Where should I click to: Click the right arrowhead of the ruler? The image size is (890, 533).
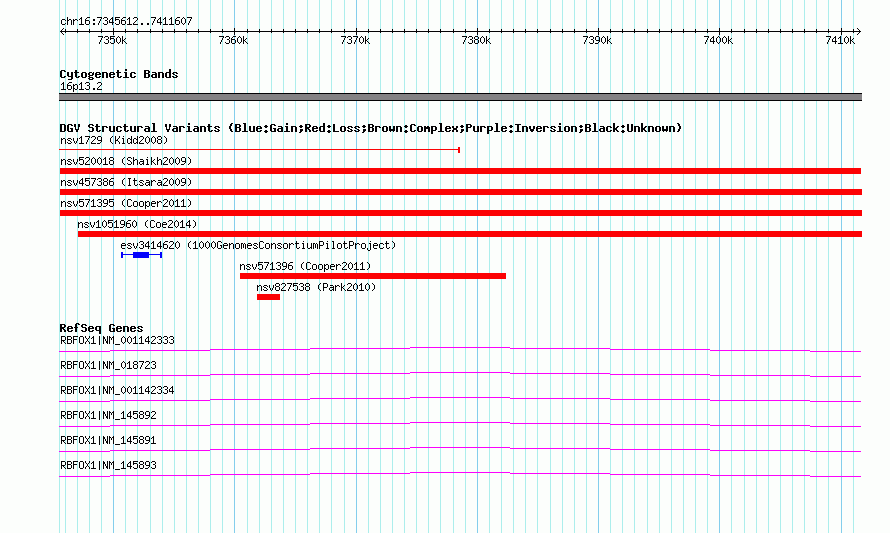point(859,32)
